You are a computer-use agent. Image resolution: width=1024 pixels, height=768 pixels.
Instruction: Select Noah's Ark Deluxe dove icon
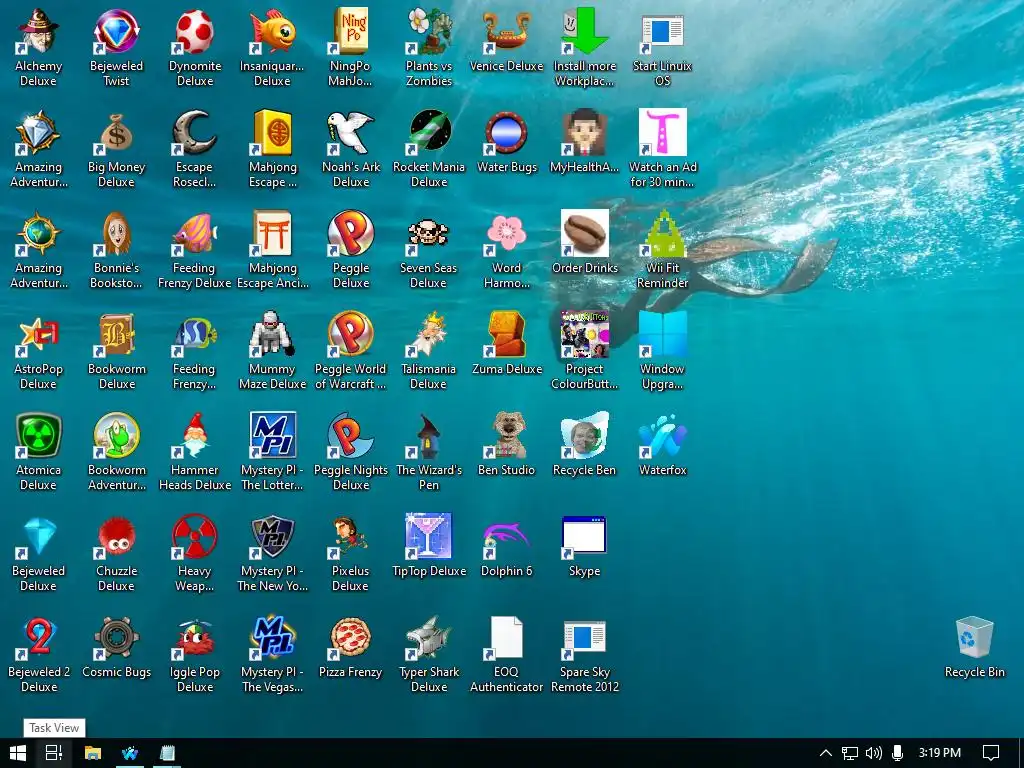351,133
